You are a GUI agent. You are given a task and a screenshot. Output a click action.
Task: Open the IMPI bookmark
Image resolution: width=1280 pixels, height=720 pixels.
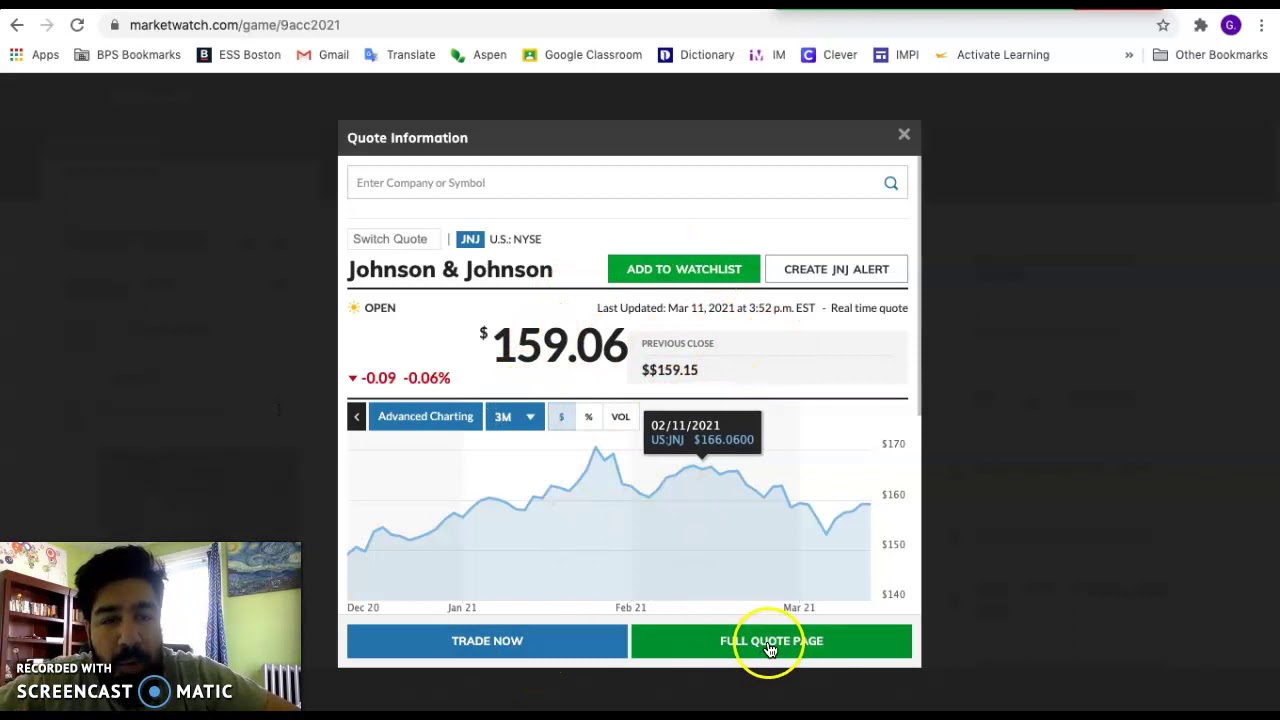(x=896, y=55)
